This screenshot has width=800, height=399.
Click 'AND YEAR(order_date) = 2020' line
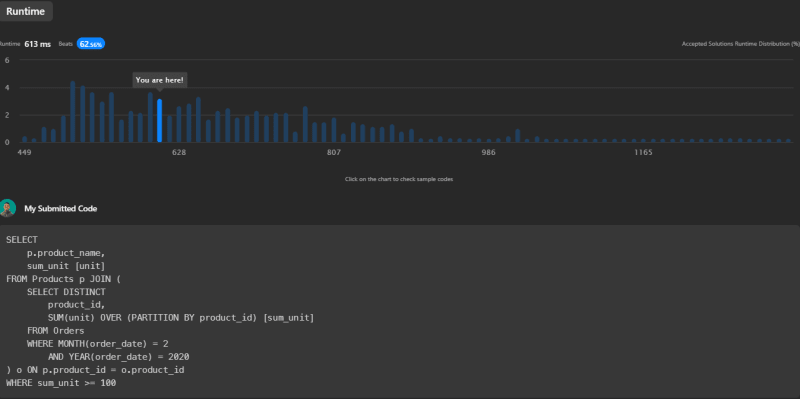click(118, 357)
